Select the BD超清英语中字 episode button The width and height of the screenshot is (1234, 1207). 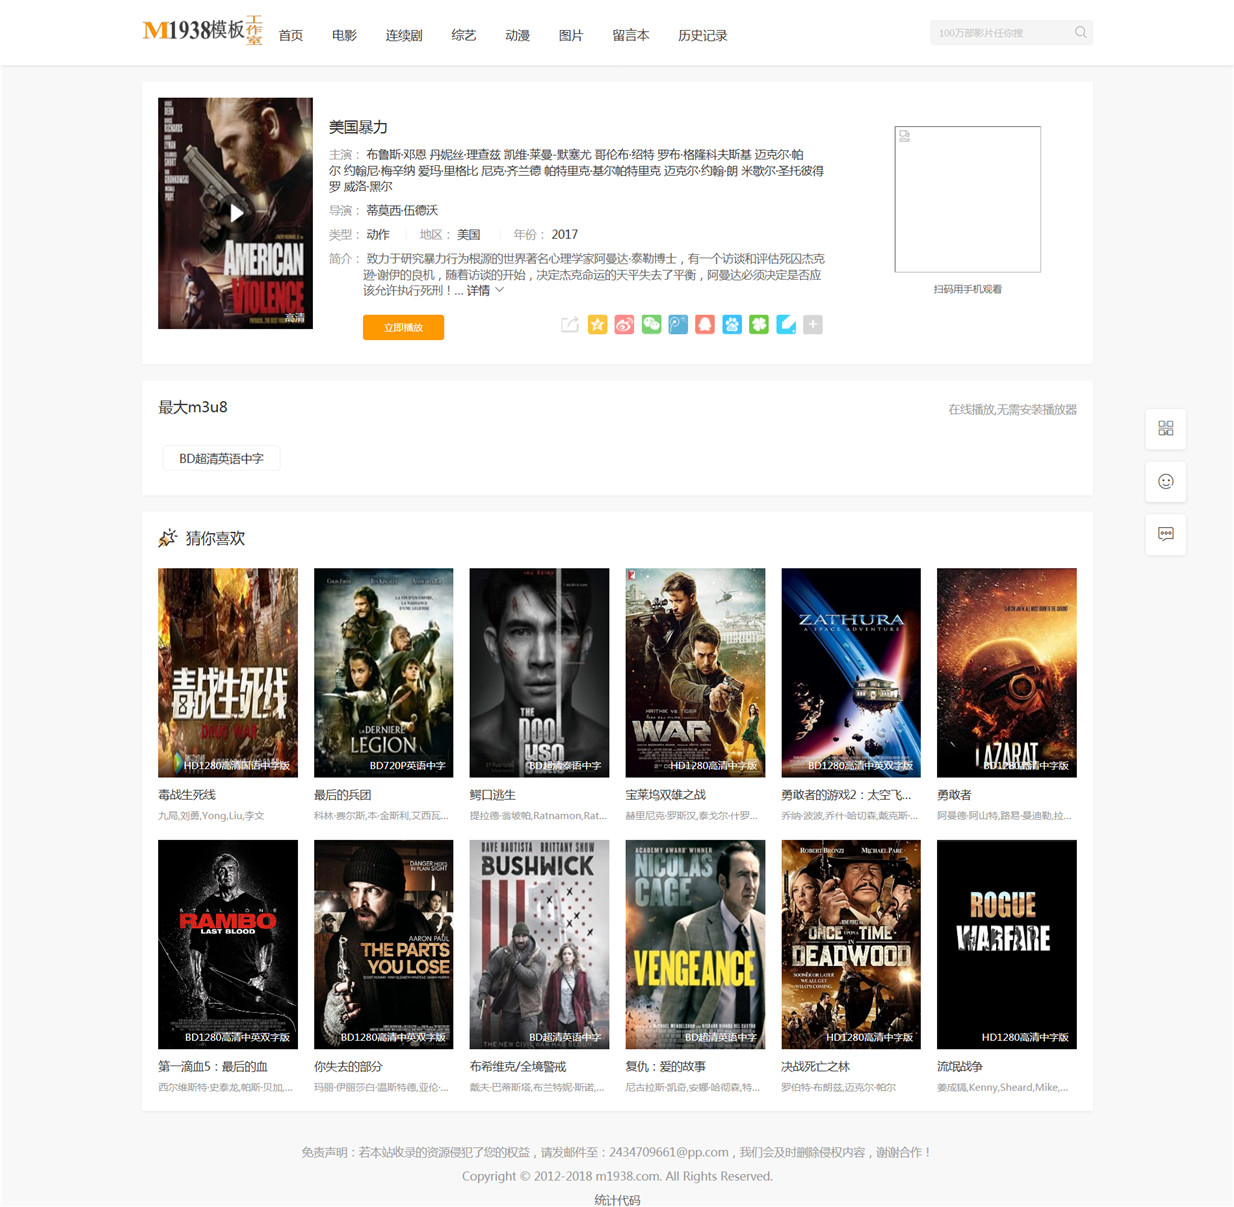(221, 458)
